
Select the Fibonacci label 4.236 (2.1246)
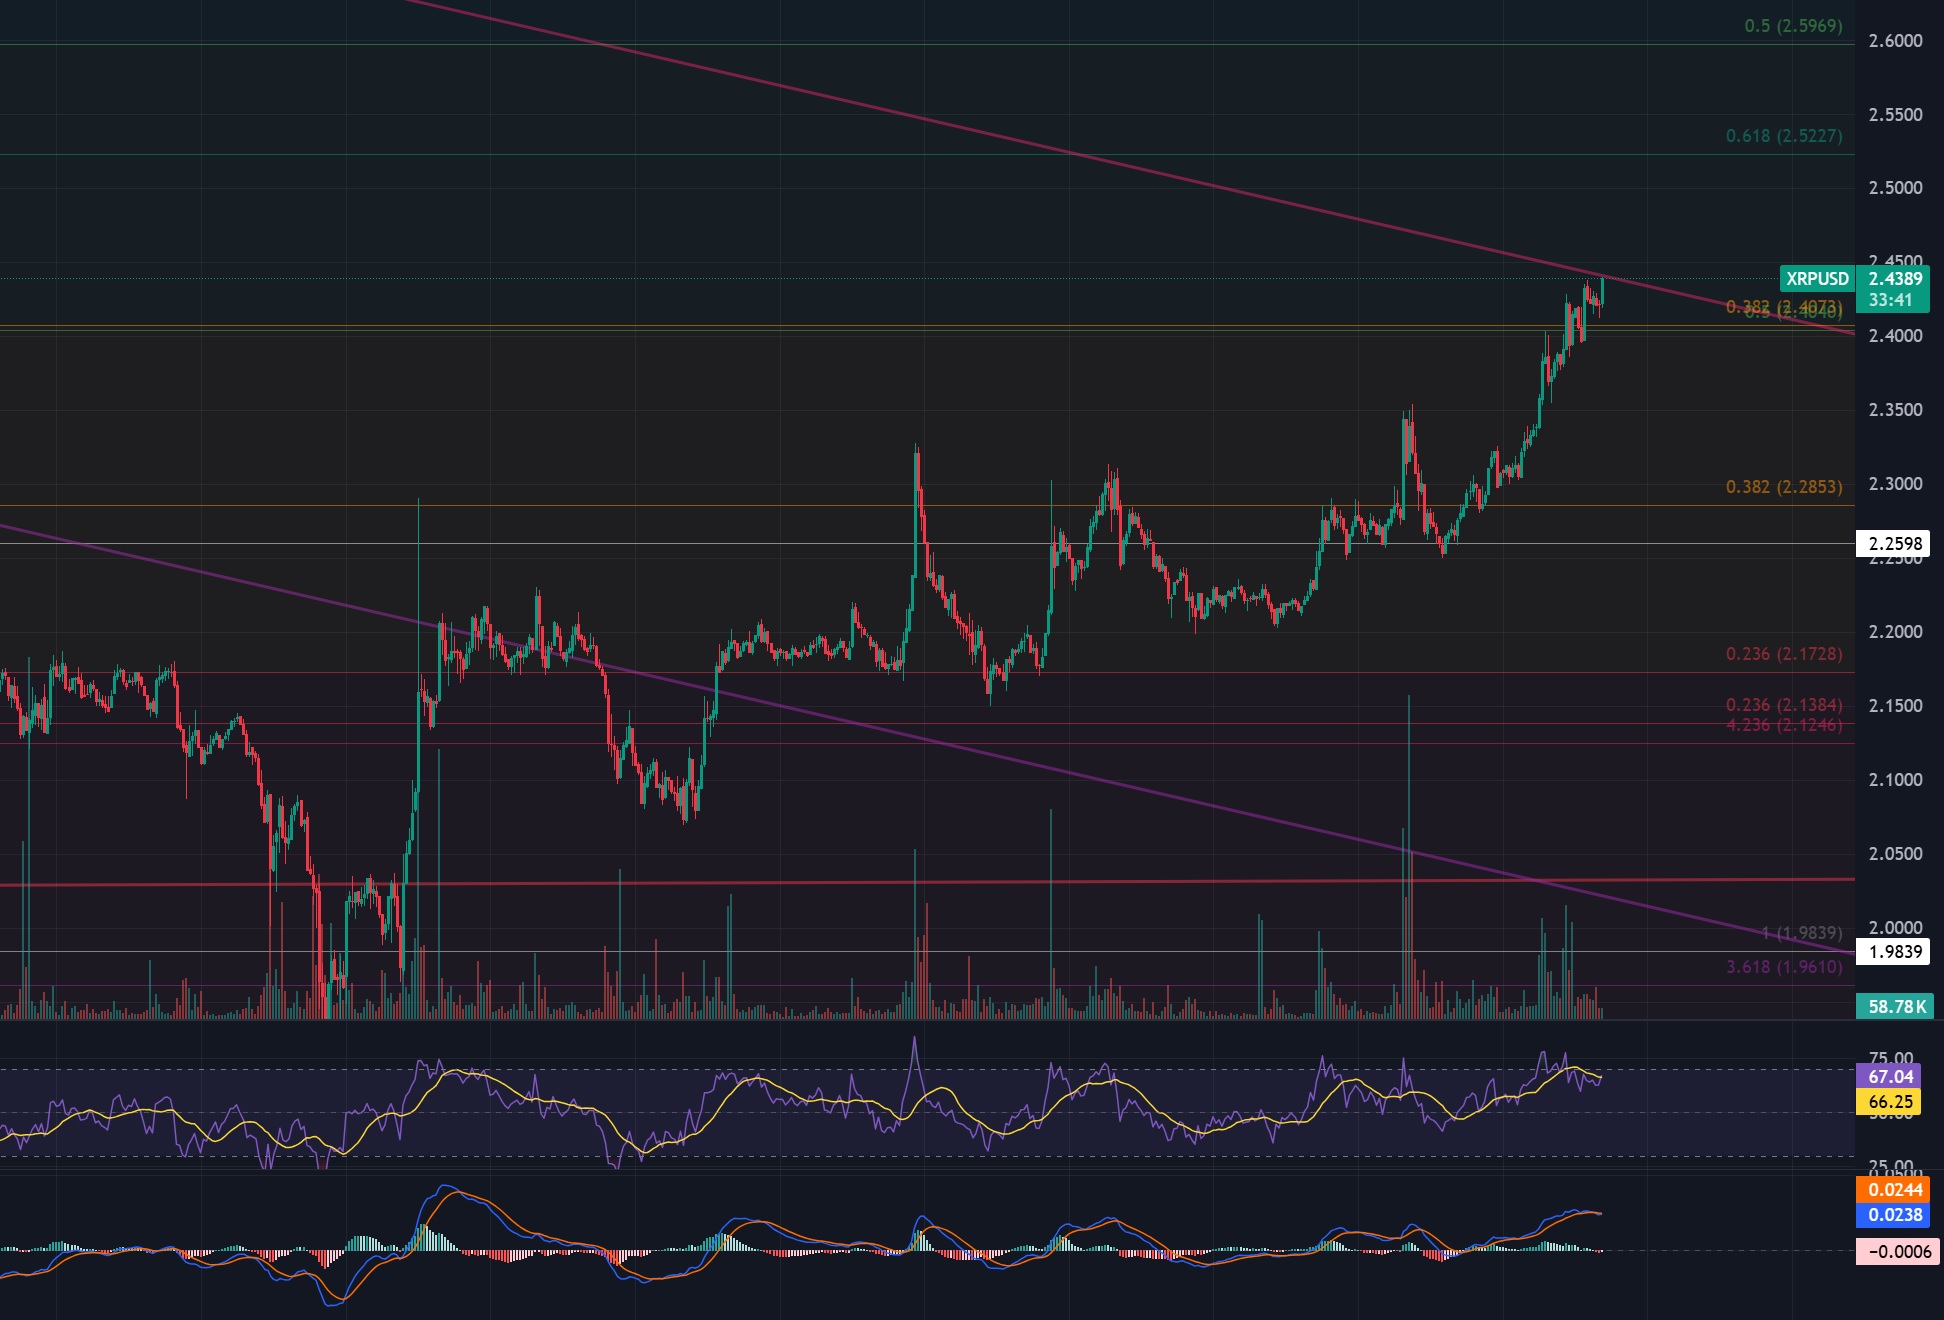click(1784, 725)
